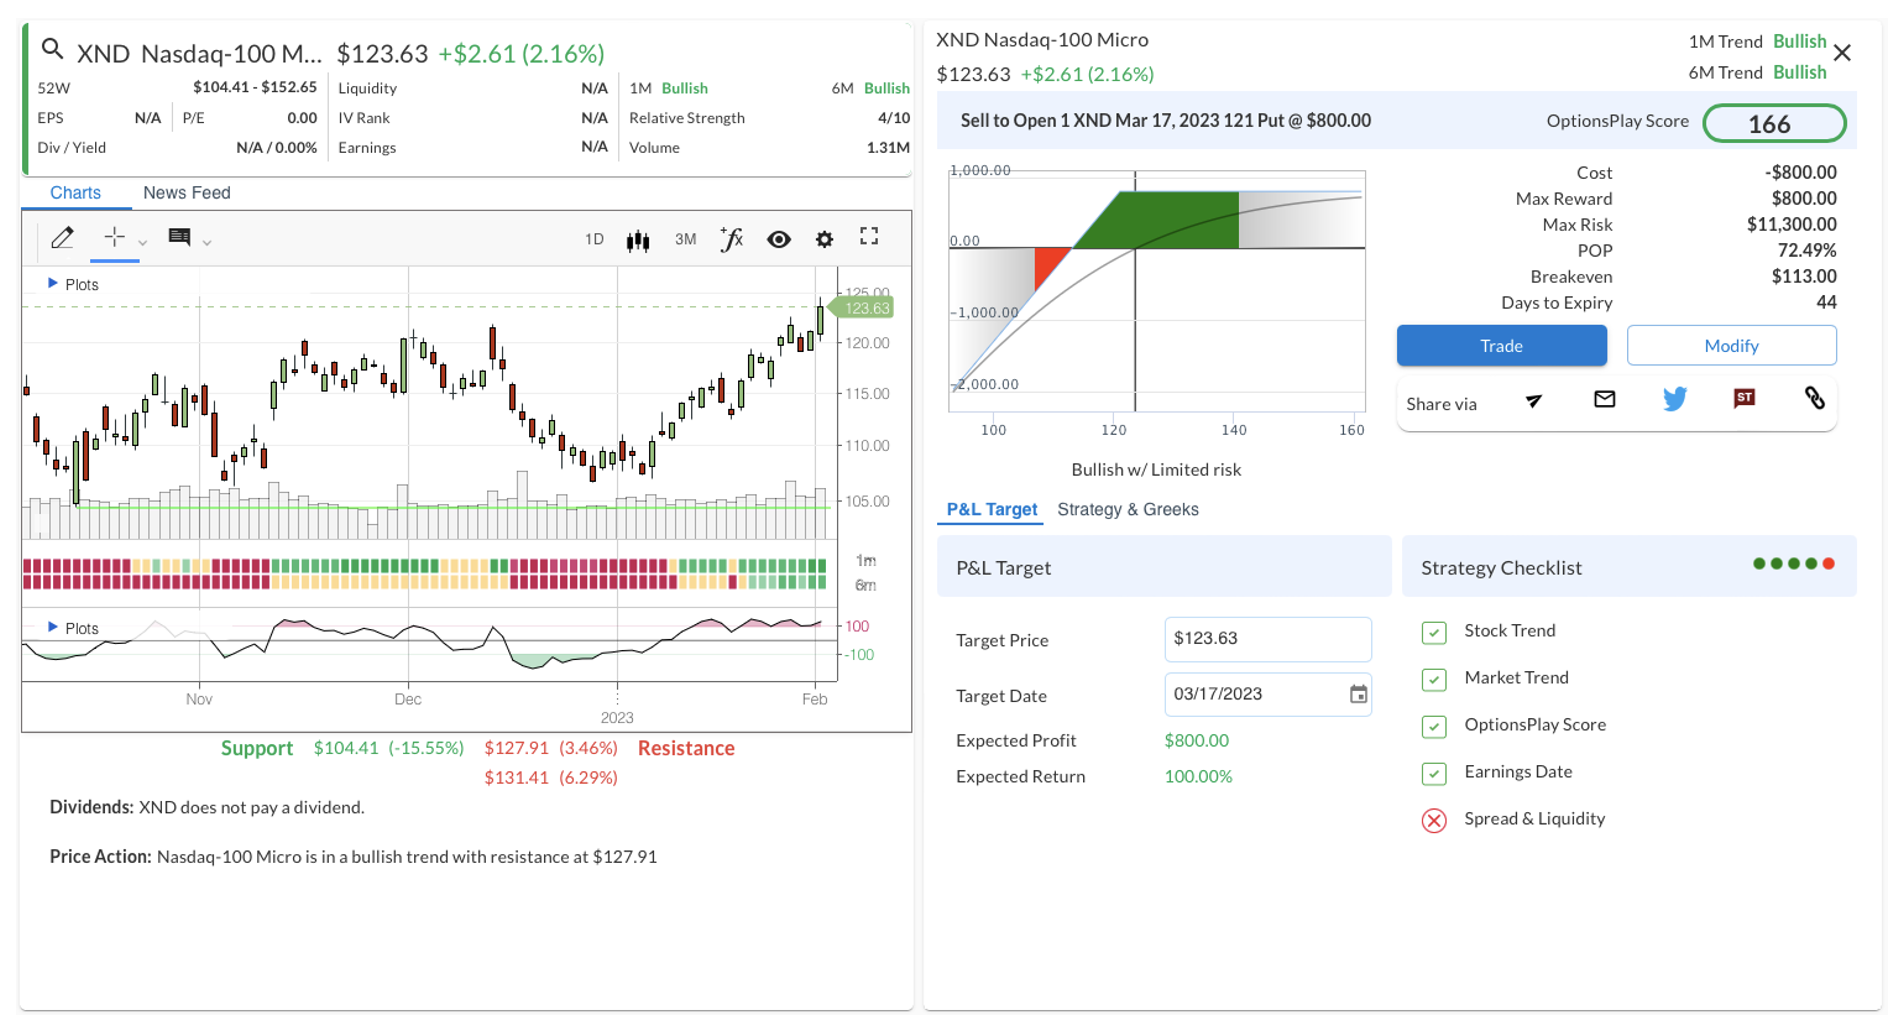Open the Target Date calendar picker
Image resolution: width=1898 pixels, height=1022 pixels.
[x=1357, y=694]
